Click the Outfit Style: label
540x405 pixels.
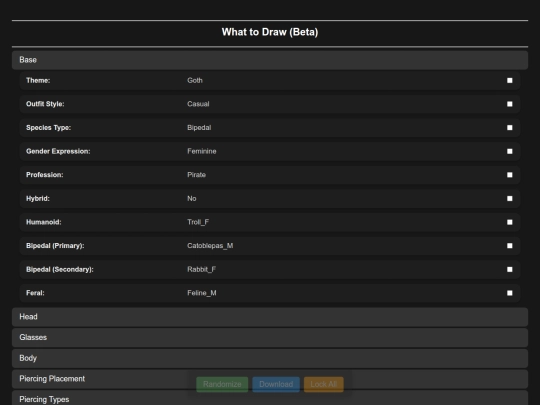[x=45, y=104]
